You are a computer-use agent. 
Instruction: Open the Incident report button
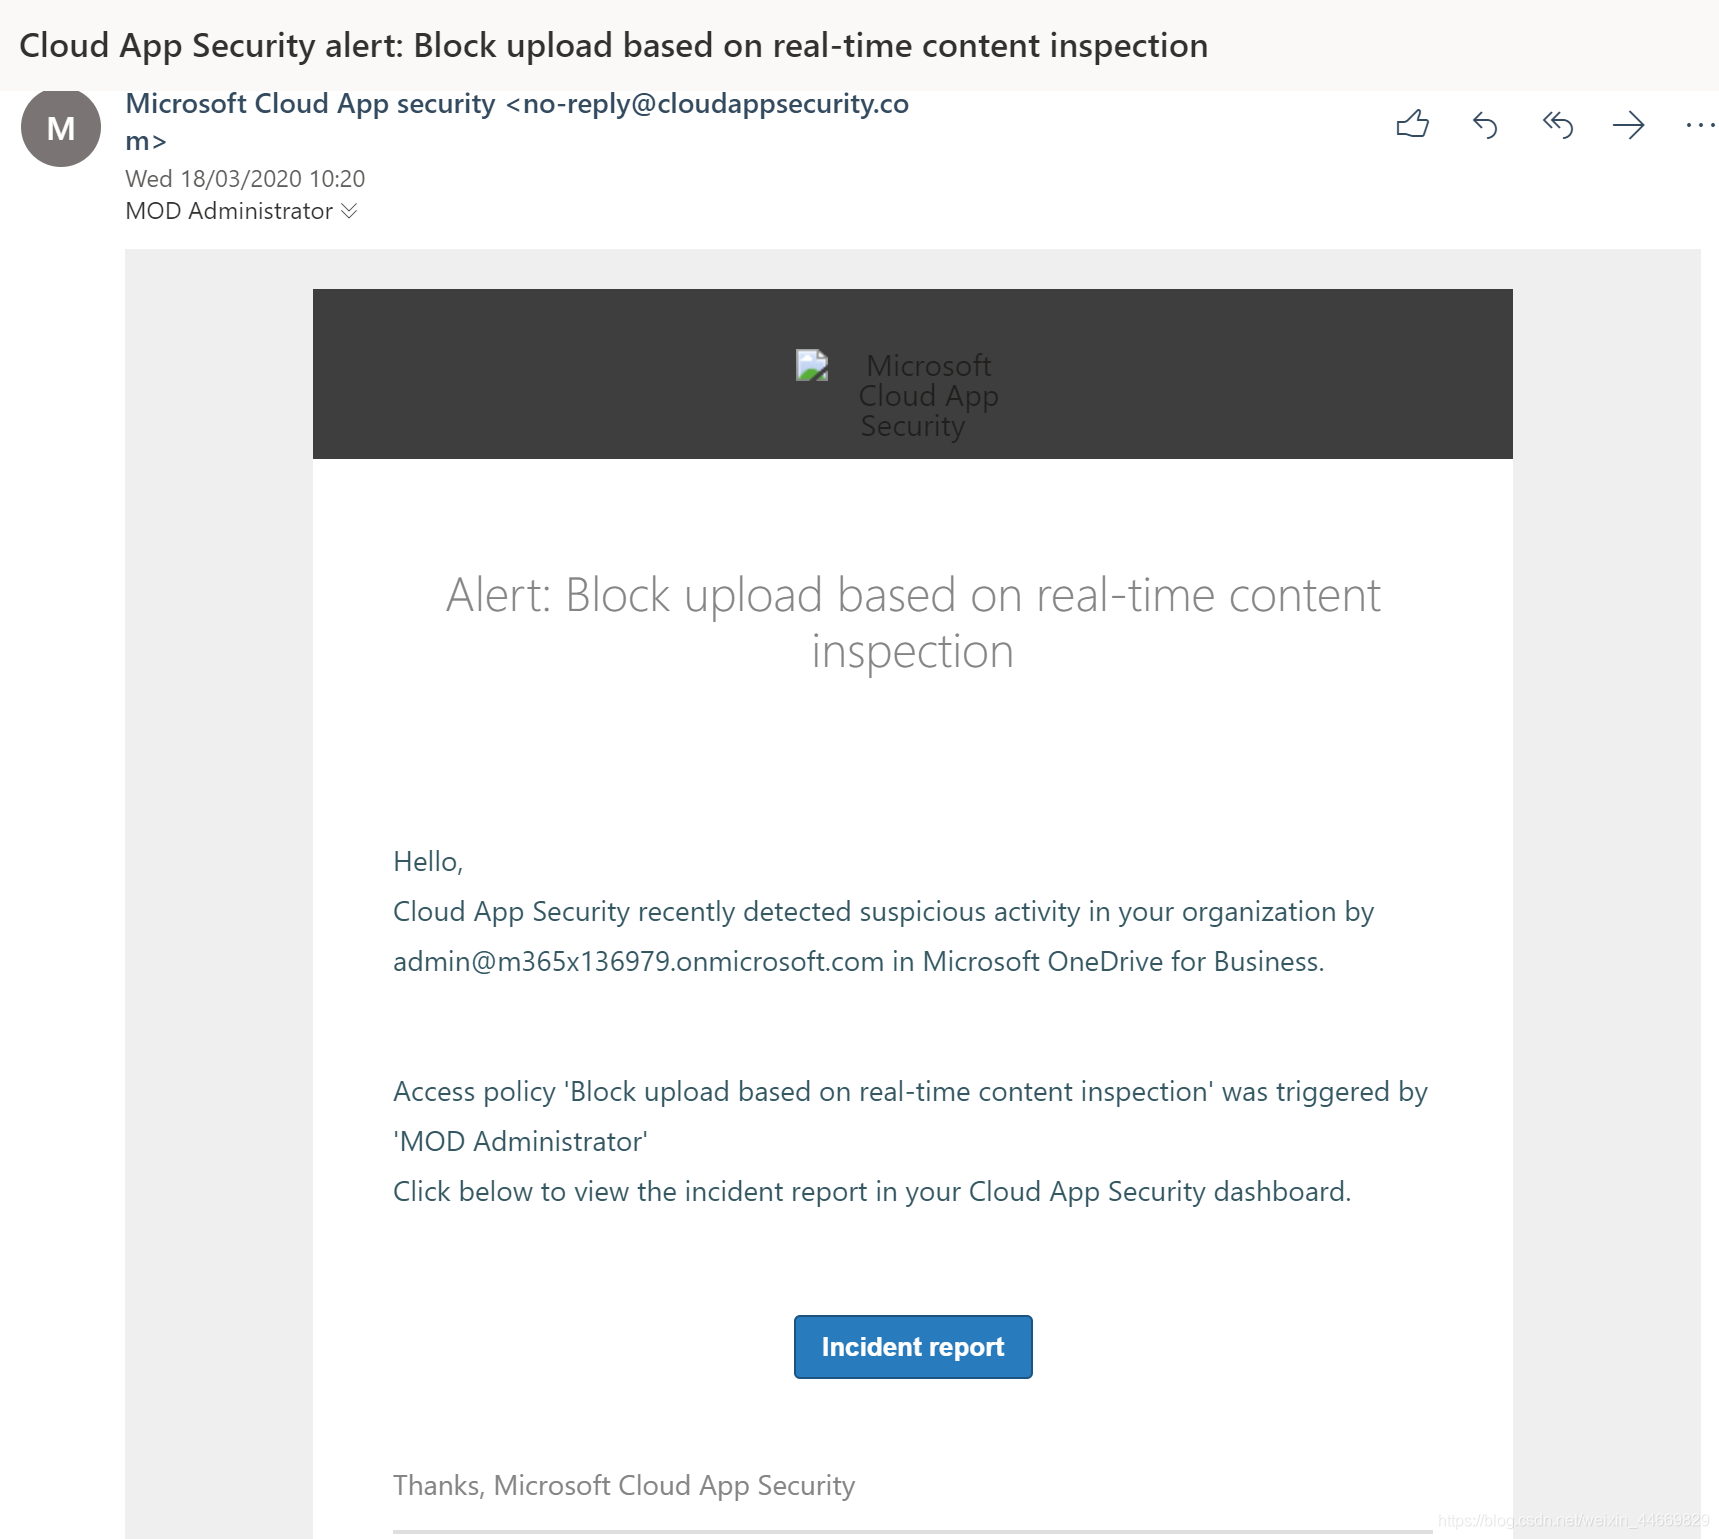[913, 1347]
